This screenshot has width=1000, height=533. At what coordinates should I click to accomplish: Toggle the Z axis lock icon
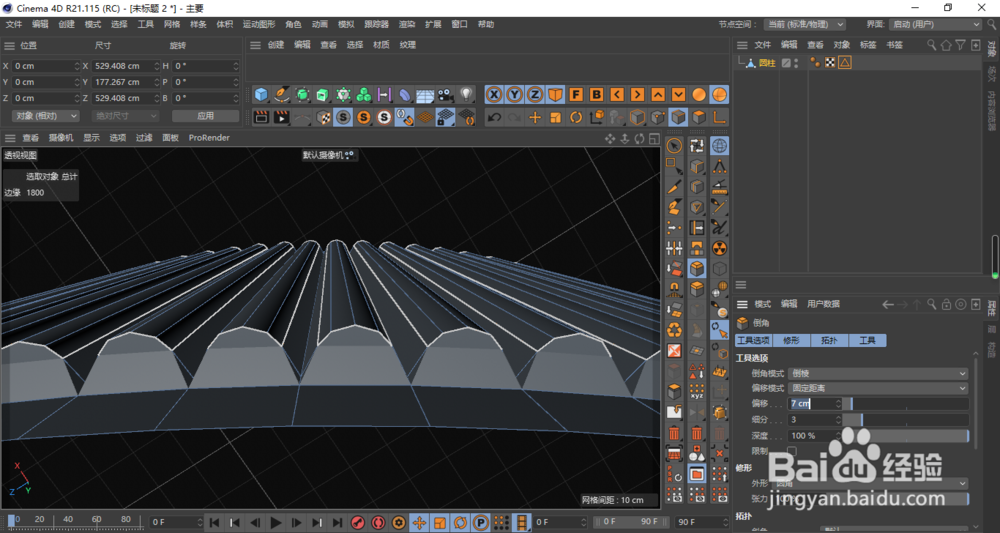534,95
